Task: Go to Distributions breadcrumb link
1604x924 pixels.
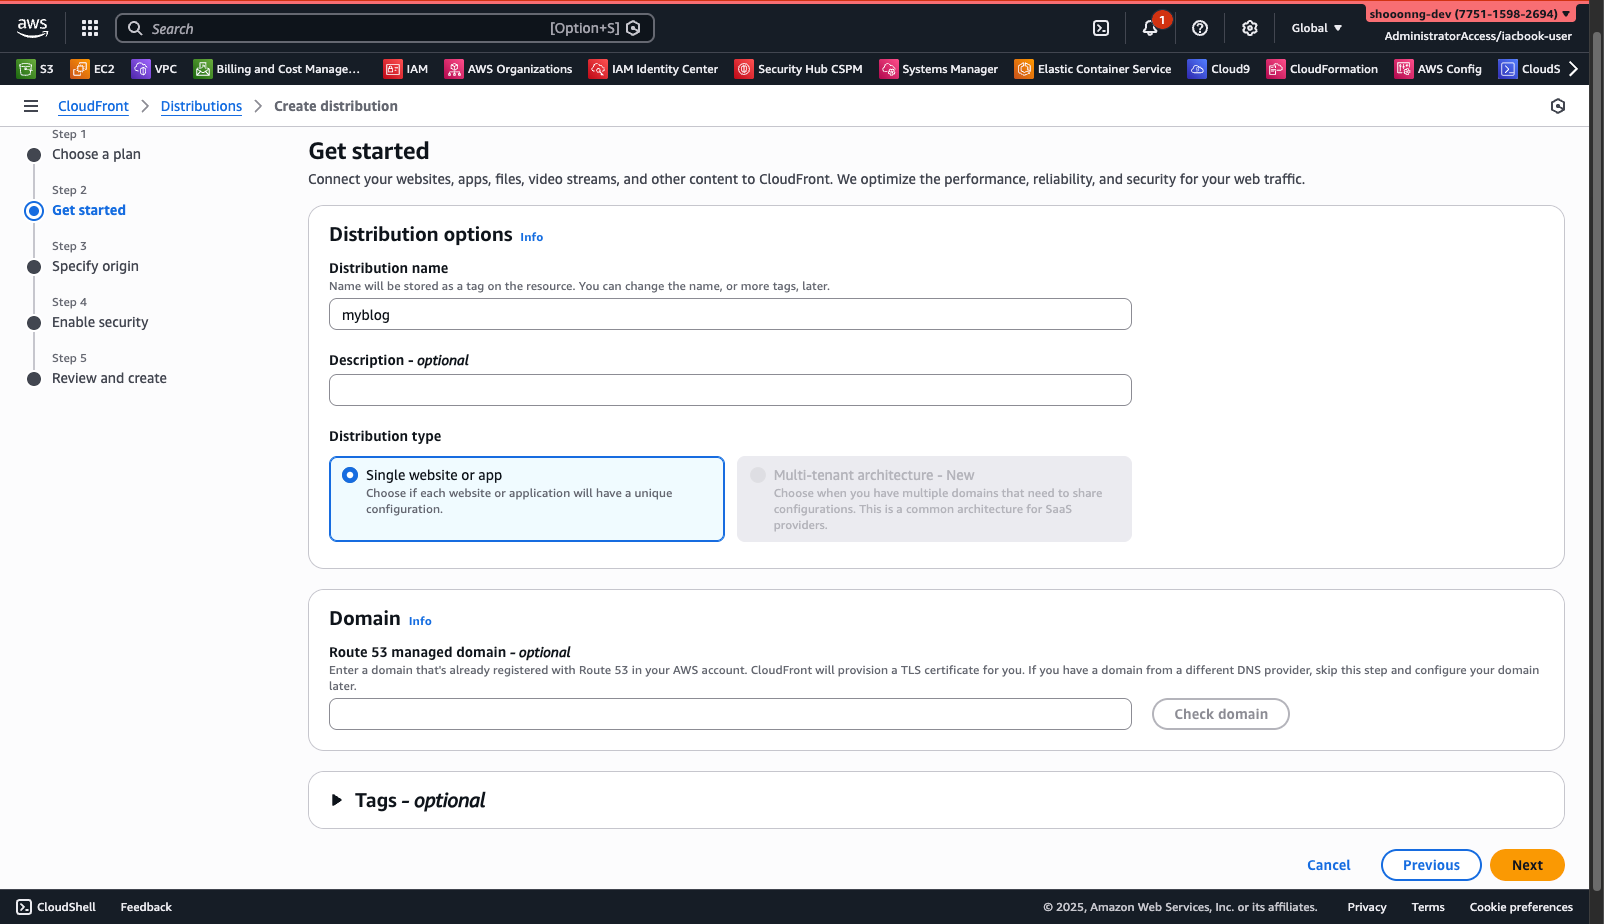Action: (201, 106)
